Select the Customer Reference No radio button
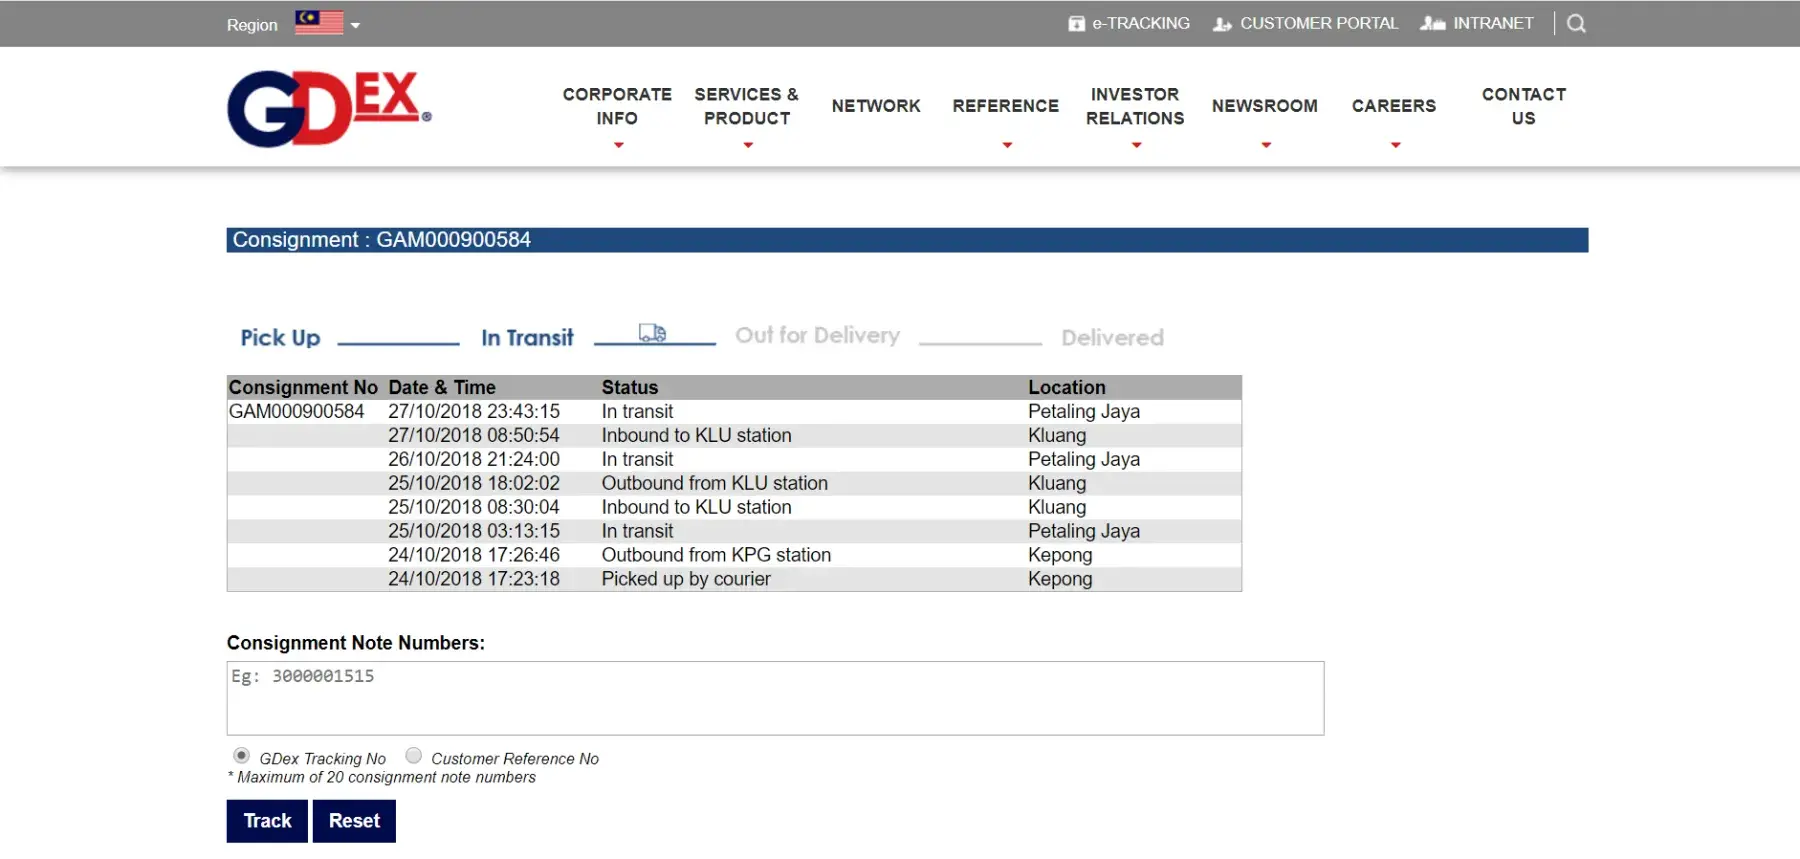 pyautogui.click(x=413, y=756)
